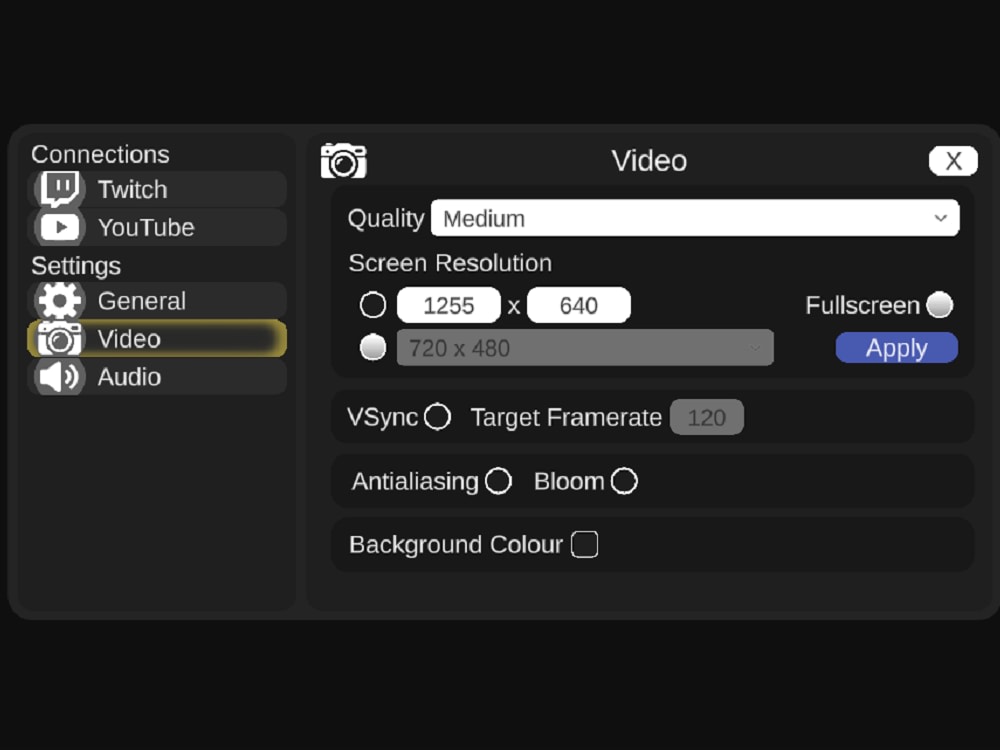
Task: Click the resolution height field 640
Action: 578,305
